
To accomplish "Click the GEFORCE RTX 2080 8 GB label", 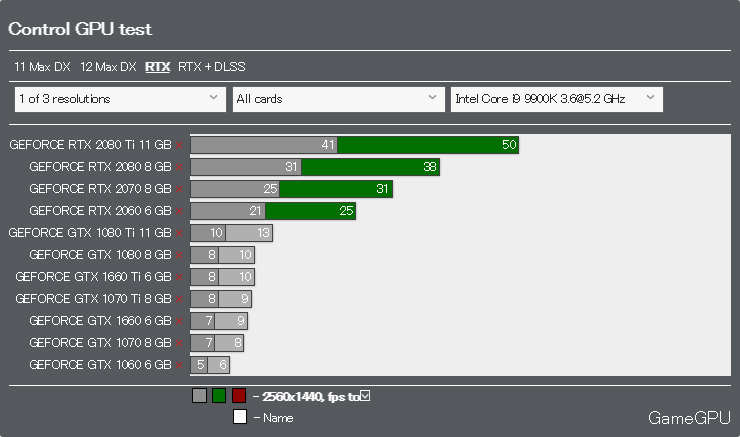I will 100,167.
